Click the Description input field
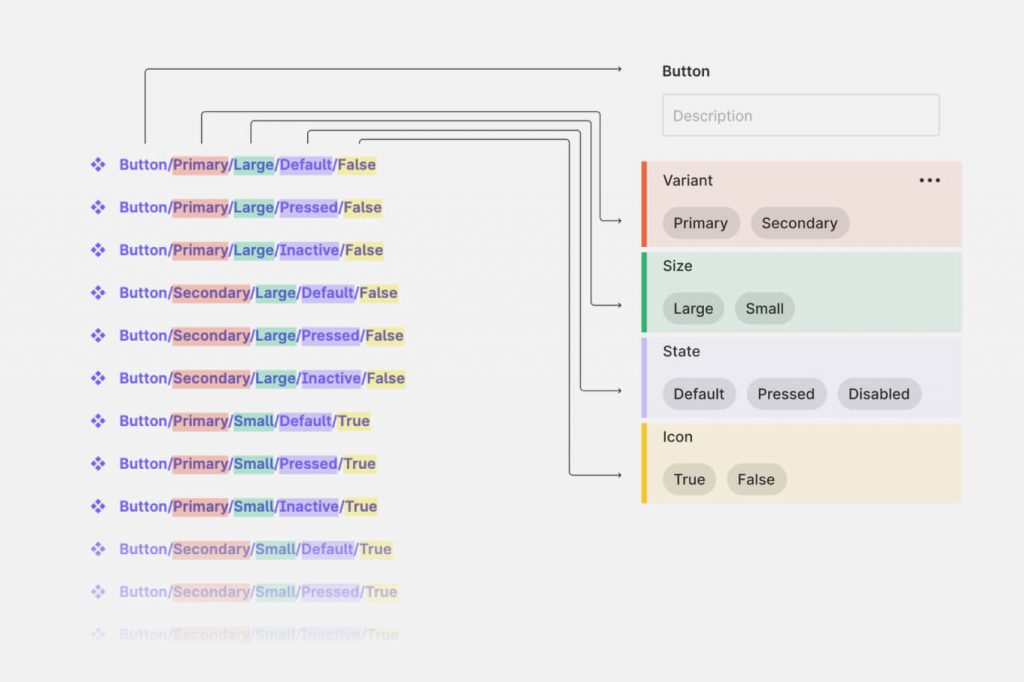 point(801,116)
